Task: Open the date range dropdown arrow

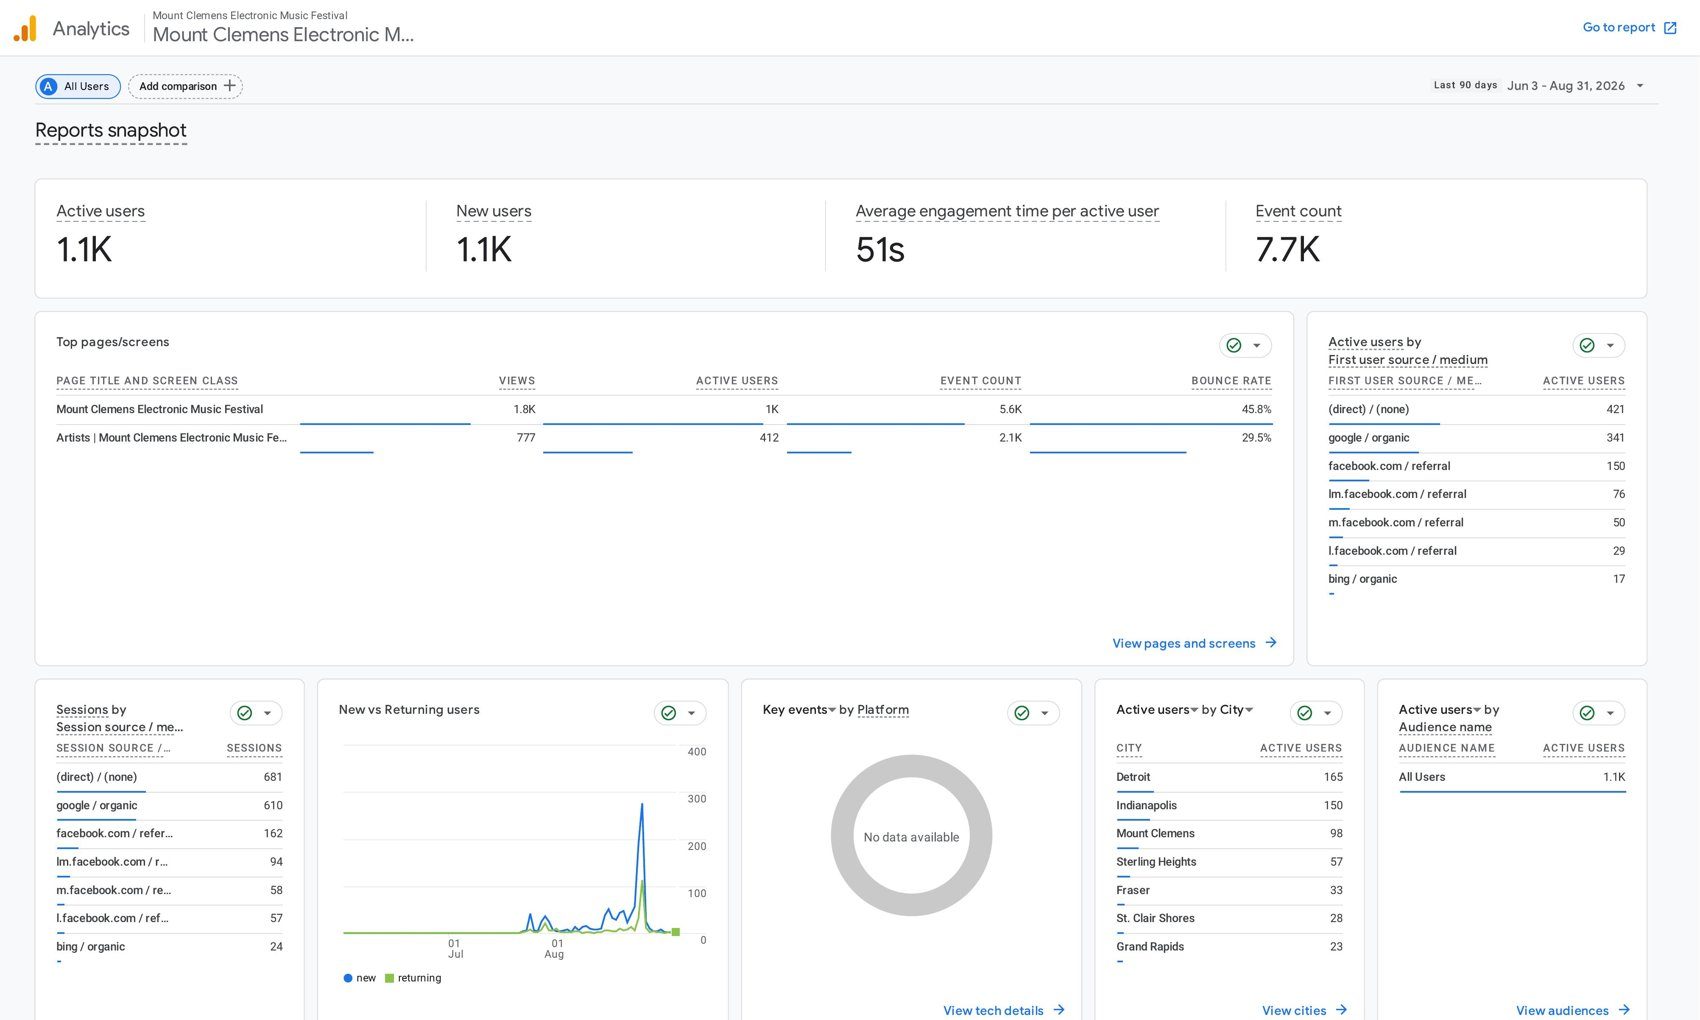Action: click(1640, 86)
